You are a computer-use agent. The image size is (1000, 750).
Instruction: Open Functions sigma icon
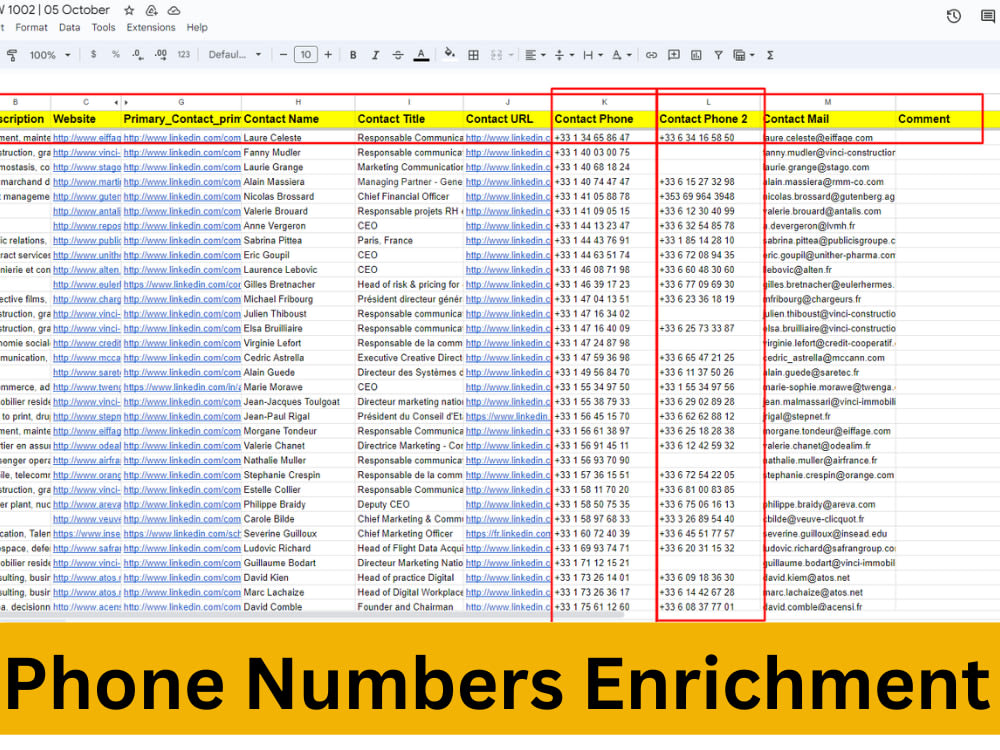(770, 55)
